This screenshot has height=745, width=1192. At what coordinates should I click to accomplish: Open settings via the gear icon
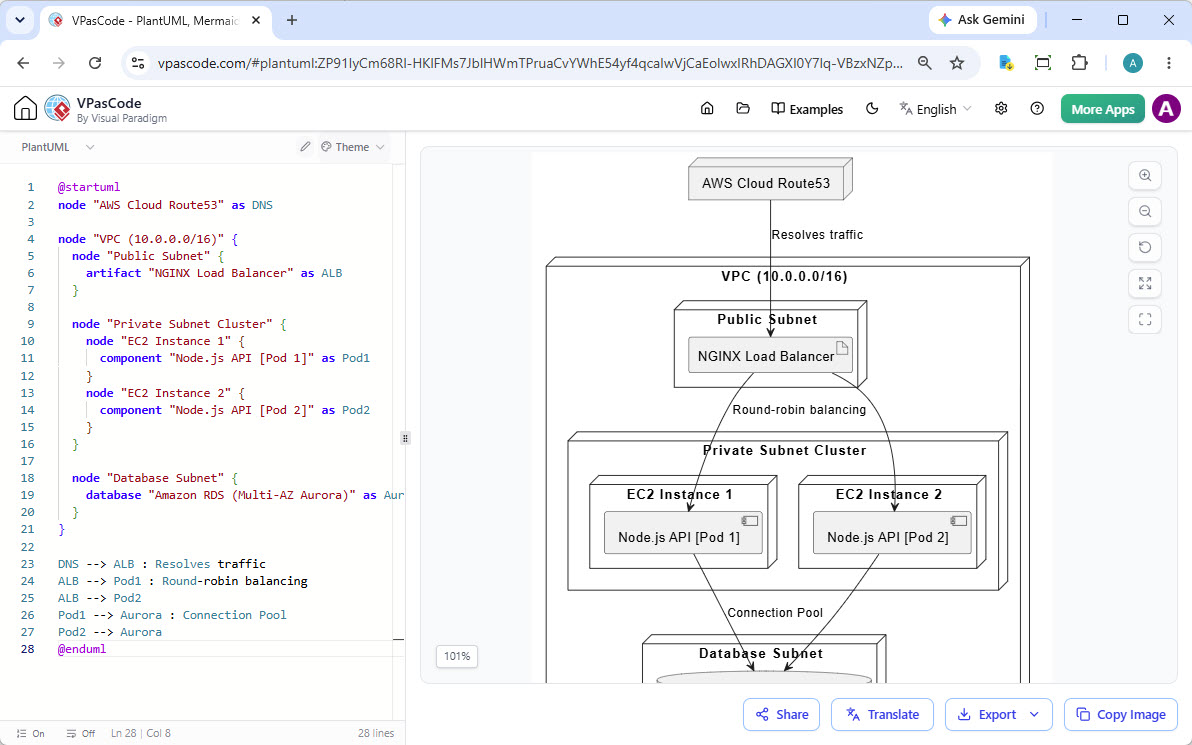(x=1001, y=109)
